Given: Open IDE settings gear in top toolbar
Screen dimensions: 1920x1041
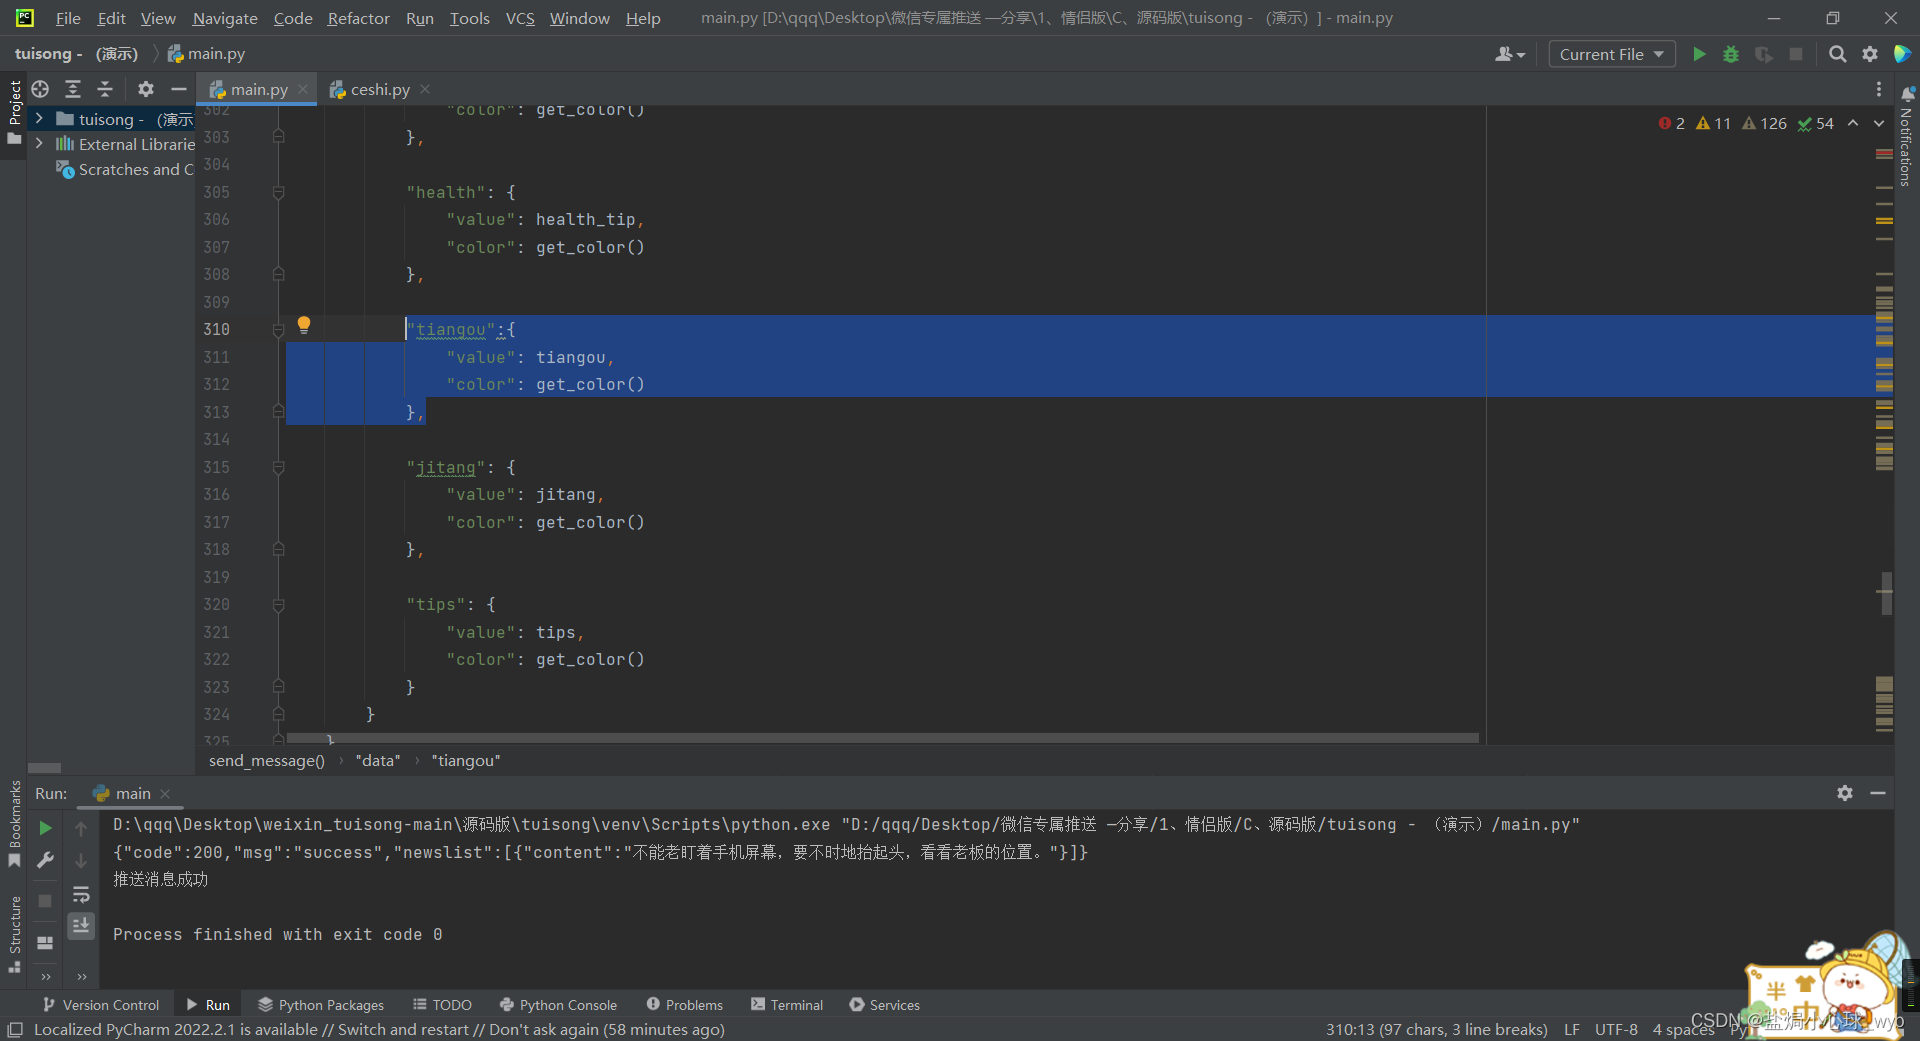Looking at the screenshot, I should tap(1870, 54).
